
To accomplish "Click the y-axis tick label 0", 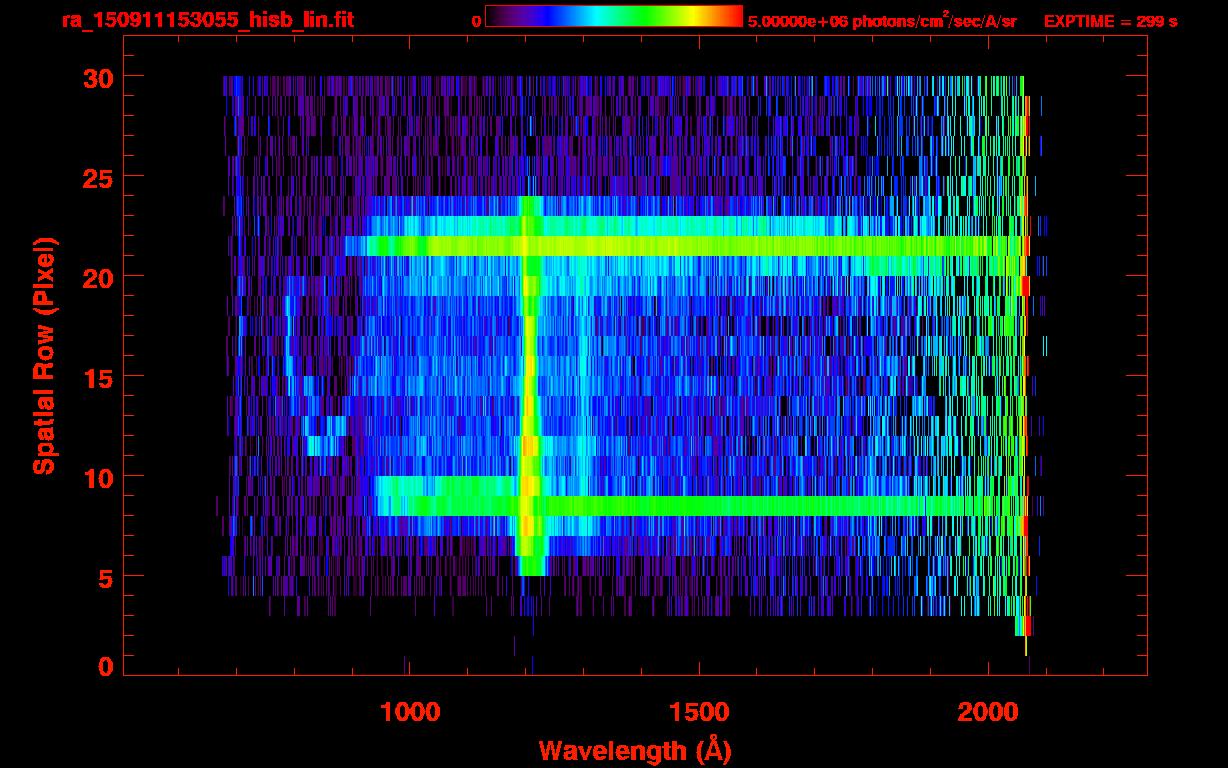I will click(x=104, y=667).
